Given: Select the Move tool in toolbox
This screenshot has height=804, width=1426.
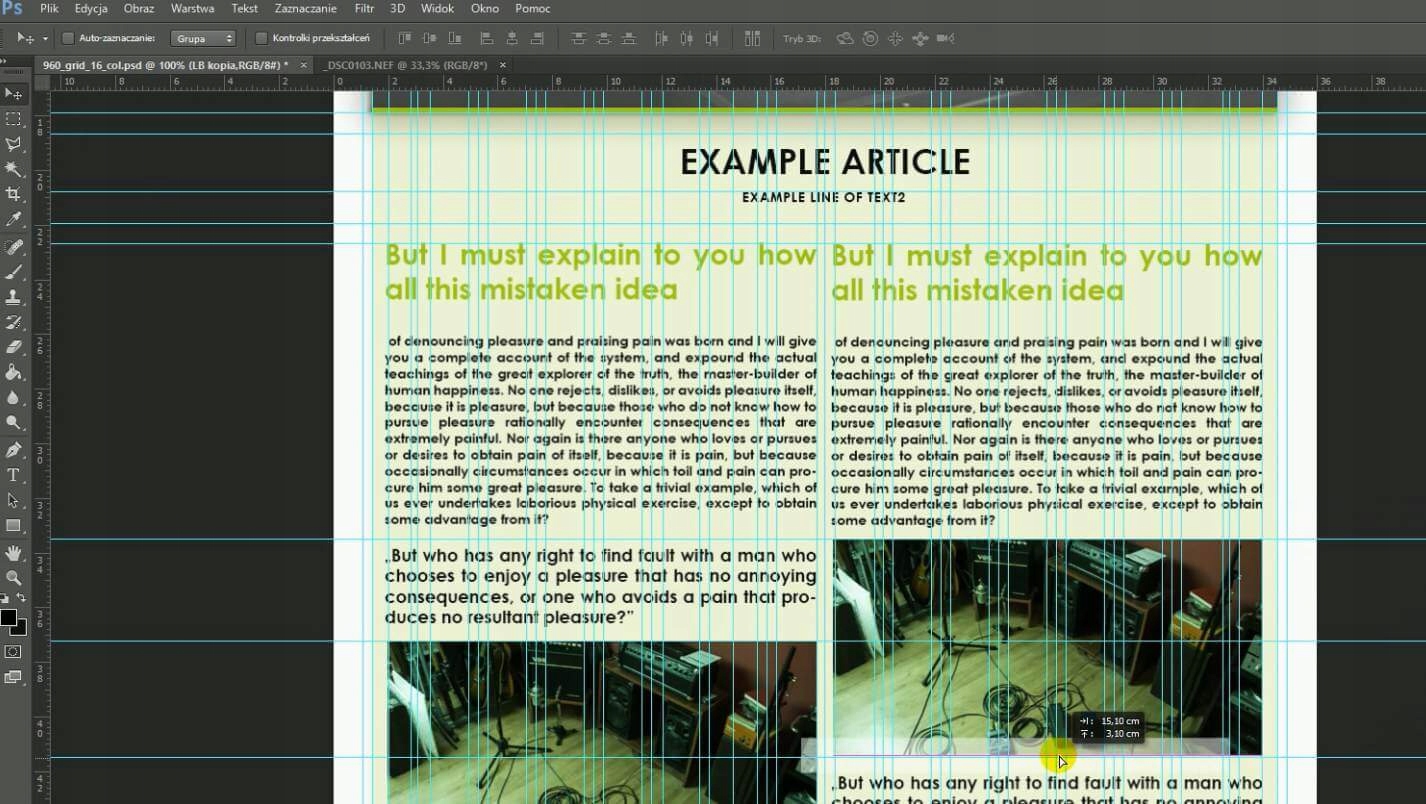Looking at the screenshot, I should click(x=13, y=94).
